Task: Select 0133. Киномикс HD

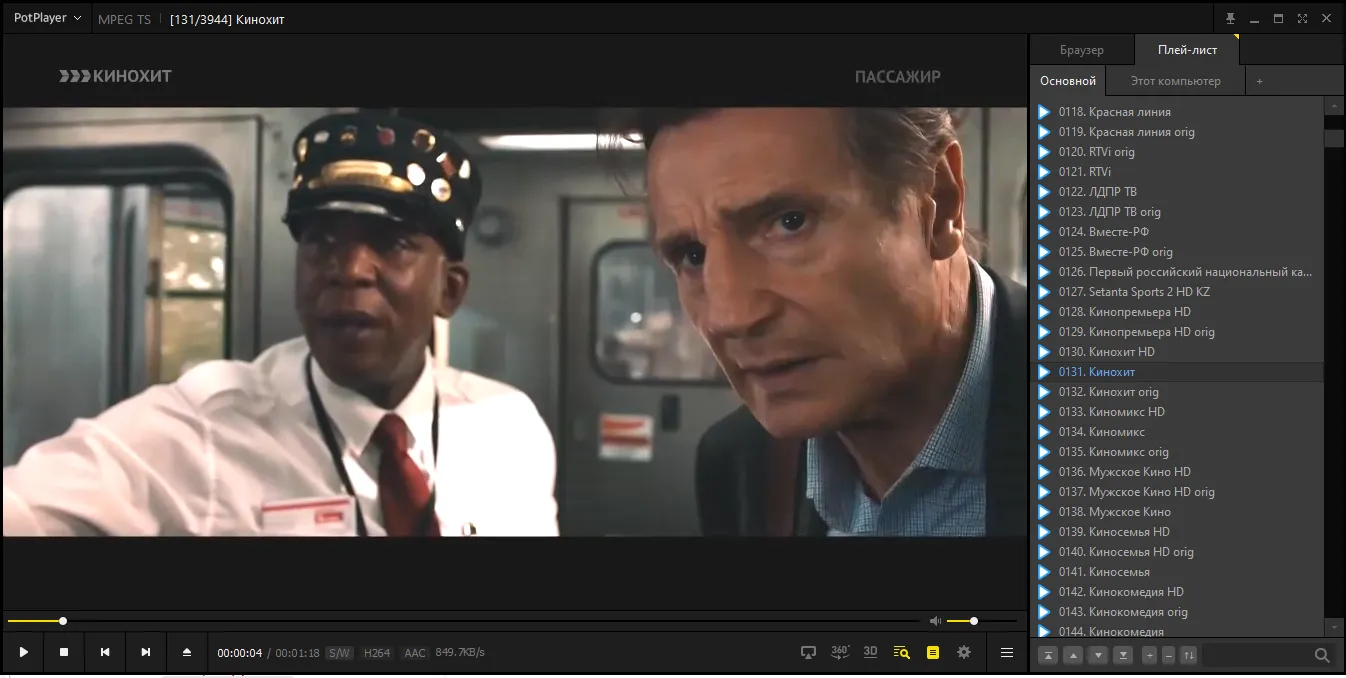Action: pyautogui.click(x=1177, y=412)
